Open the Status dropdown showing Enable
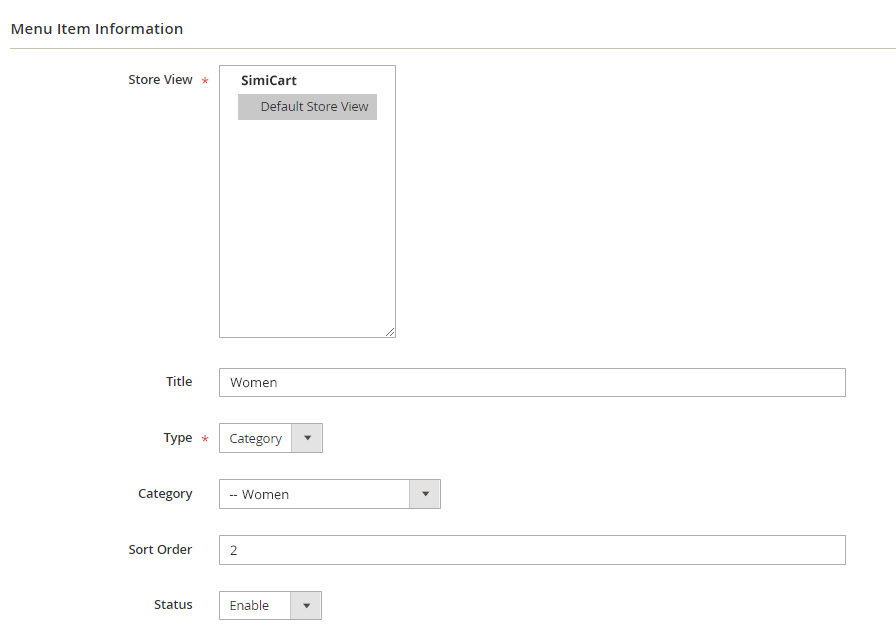Screen dimensions: 896x644 point(270,606)
